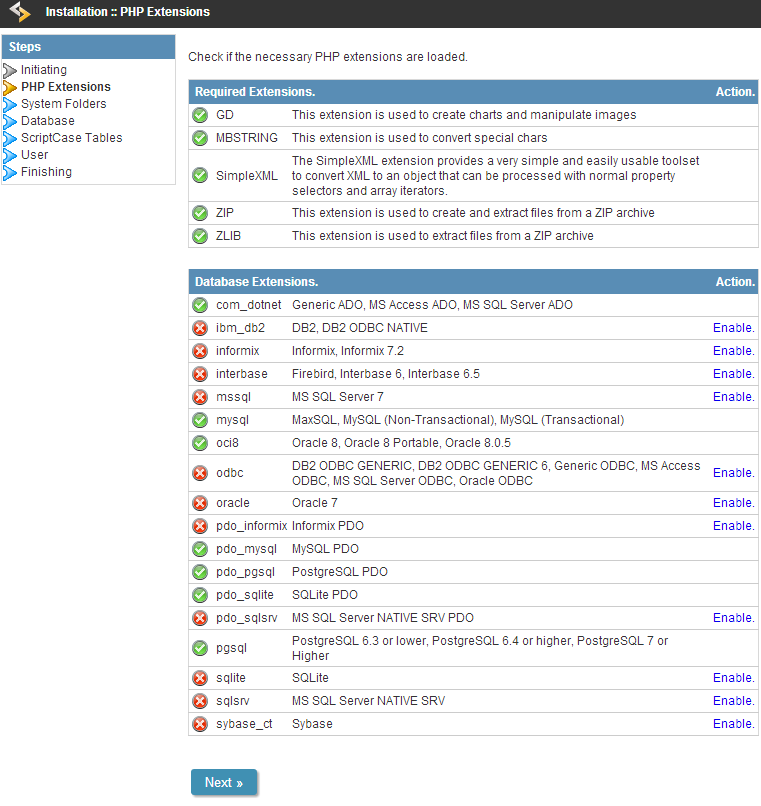The height and width of the screenshot is (806, 761).
Task: Select the Finishing step
Action: (x=46, y=172)
